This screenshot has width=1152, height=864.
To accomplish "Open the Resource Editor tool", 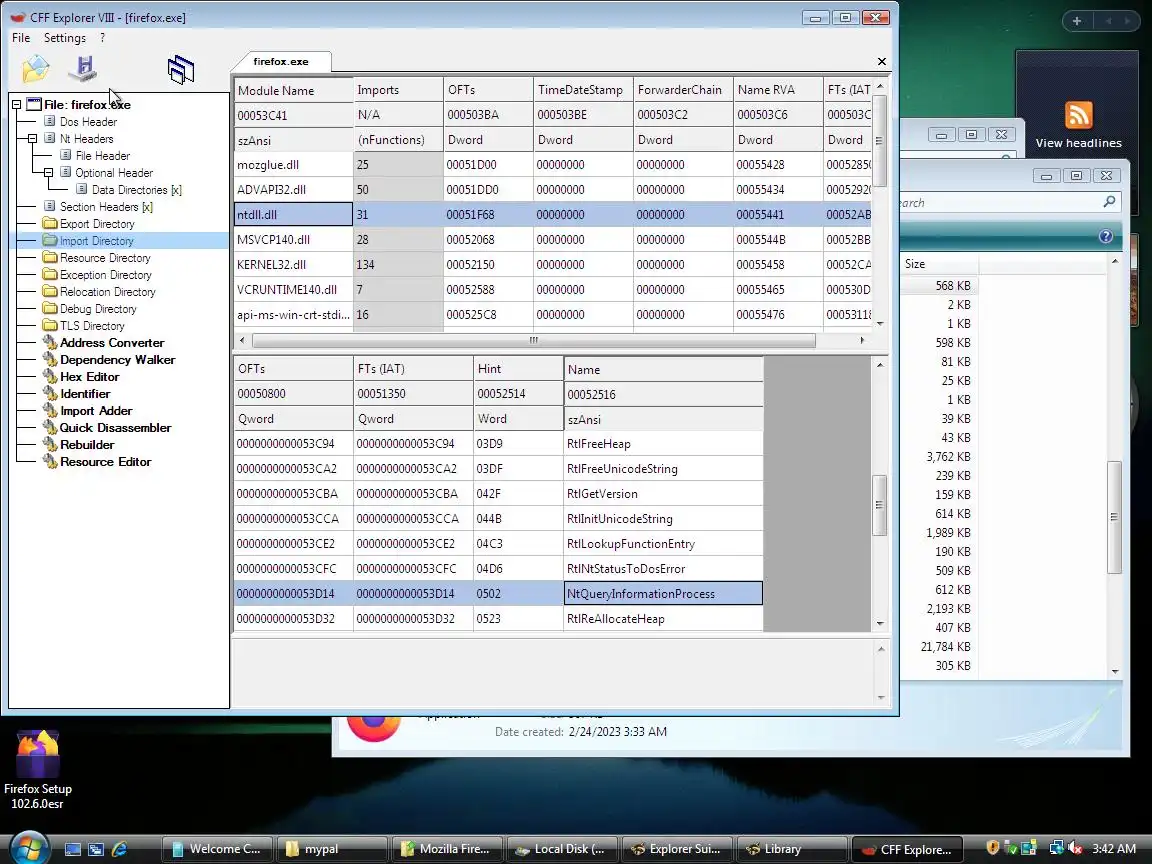I will coord(106,461).
